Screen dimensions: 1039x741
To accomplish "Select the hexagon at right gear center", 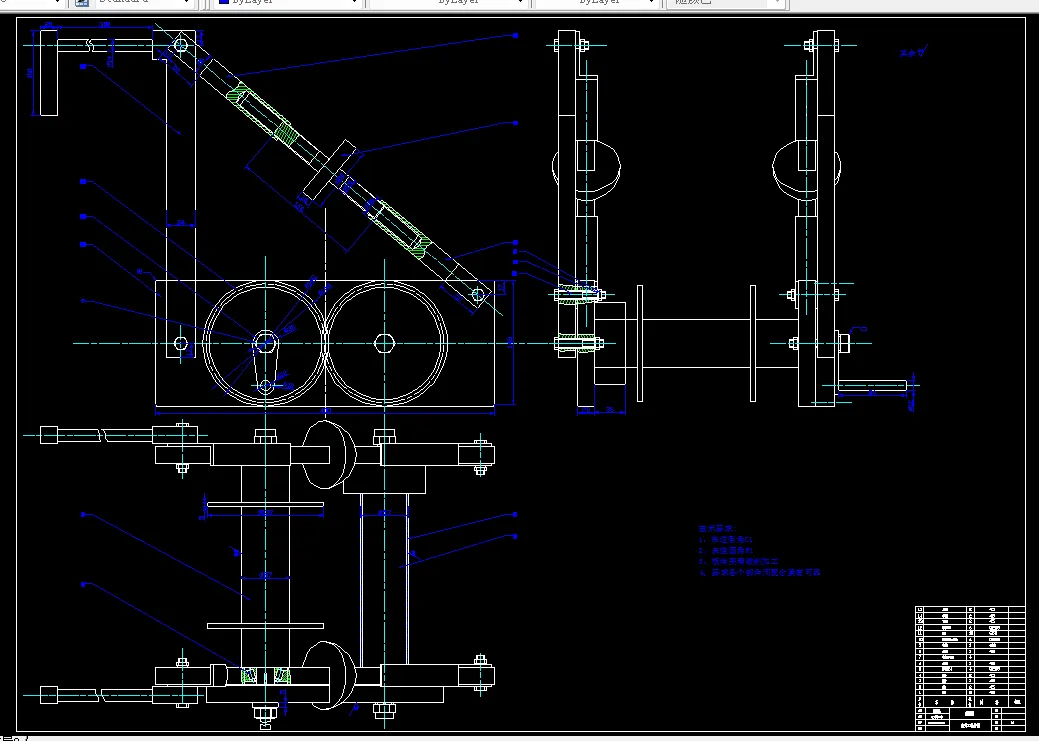I will point(384,343).
